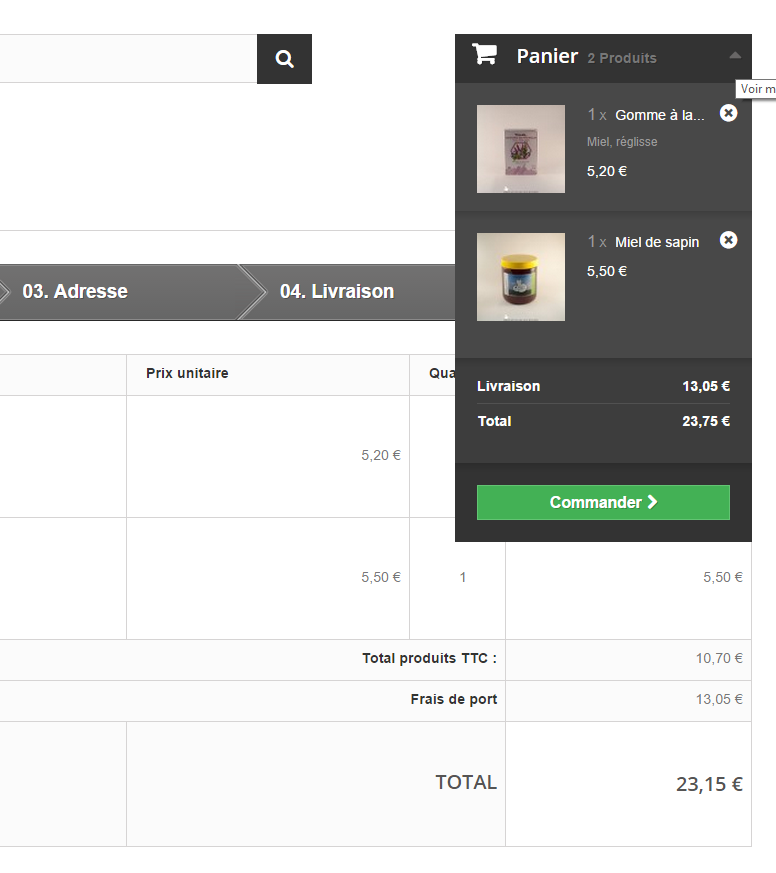This screenshot has height=873, width=776.
Task: Focus the search input field
Action: (128, 59)
